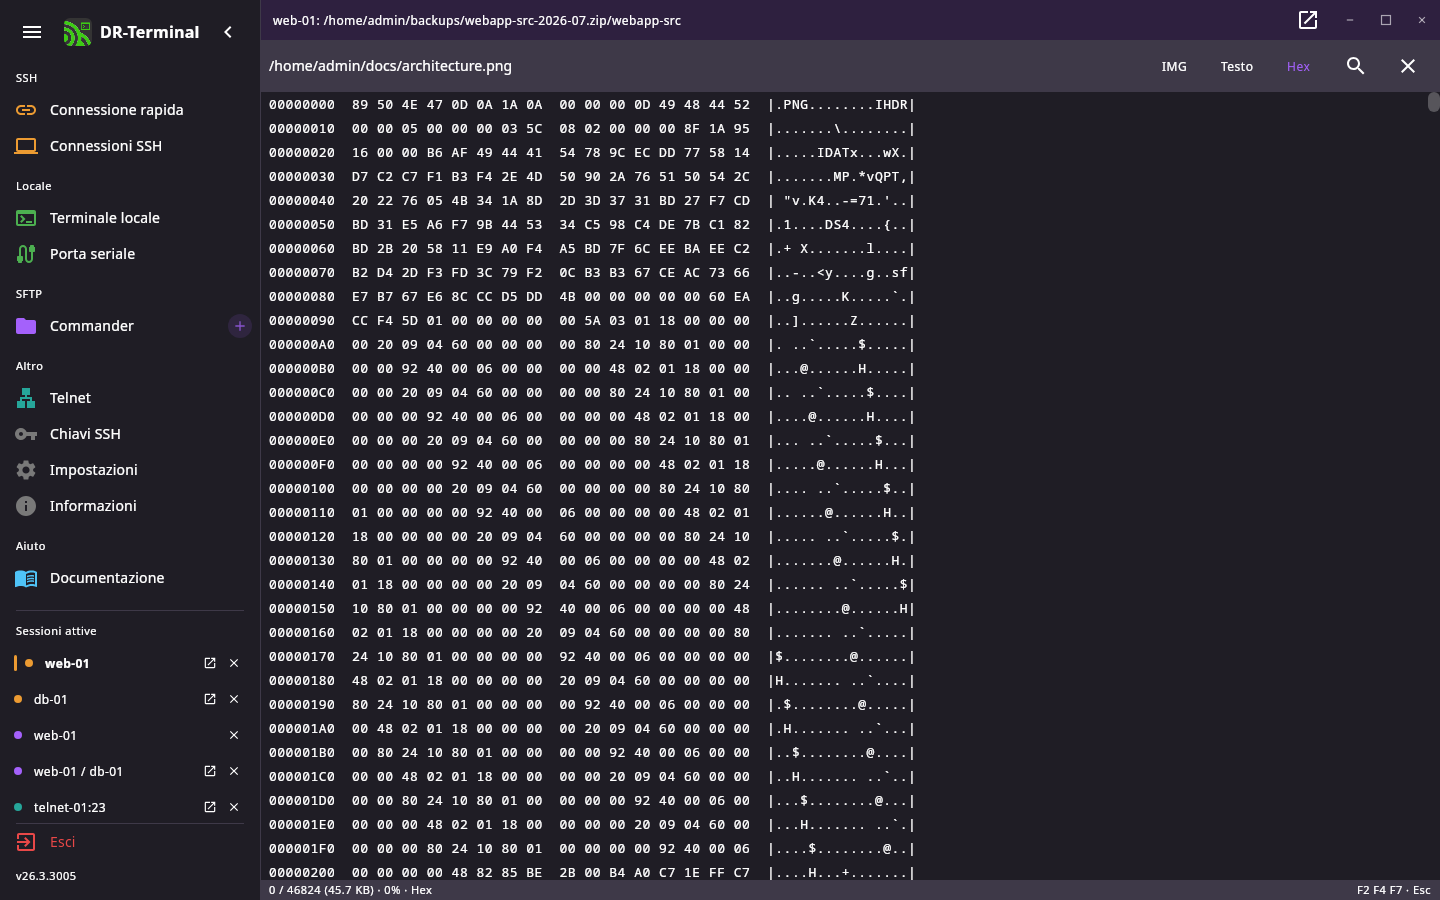Select the db-01 session
This screenshot has width=1440, height=900.
point(51,699)
